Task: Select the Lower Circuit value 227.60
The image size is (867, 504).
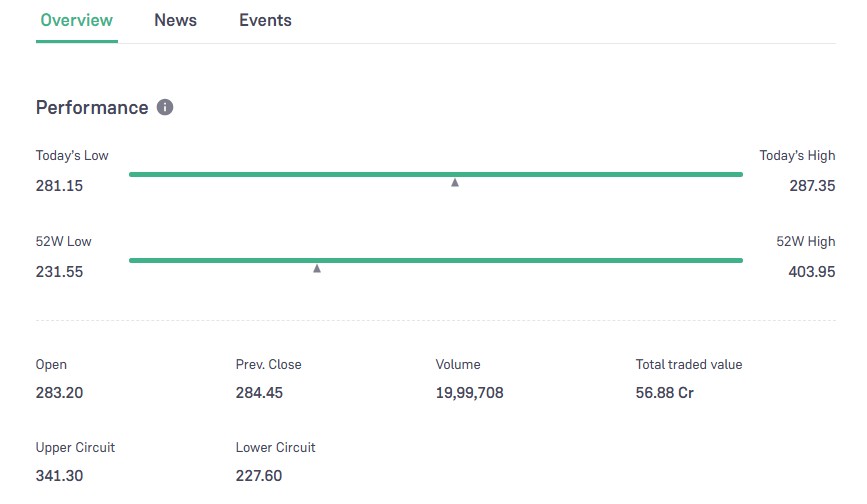Action: pos(259,476)
